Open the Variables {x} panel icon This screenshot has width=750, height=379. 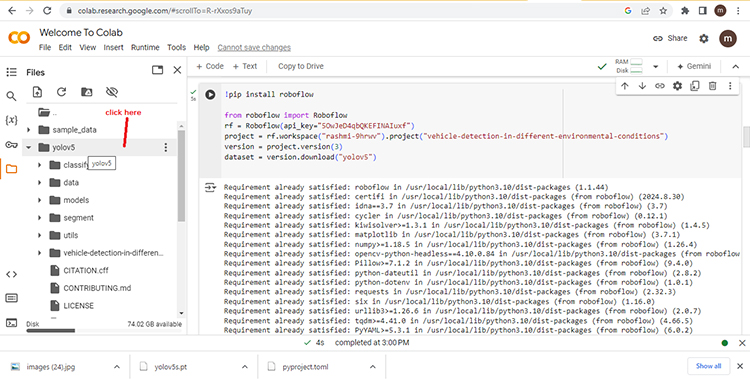[x=11, y=120]
